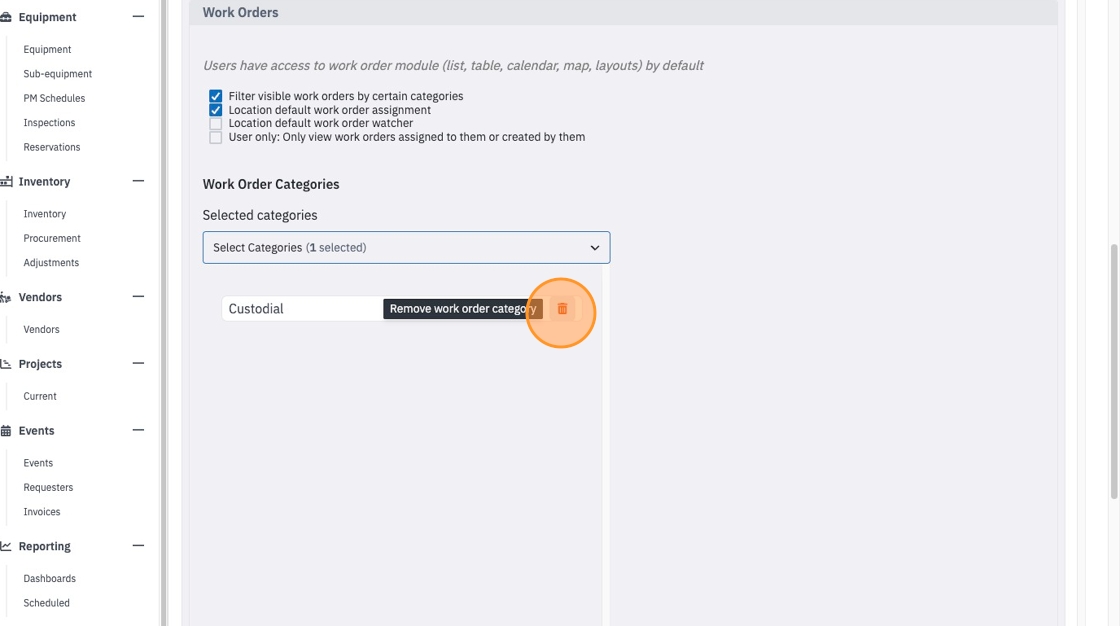The height and width of the screenshot is (626, 1120).
Task: Click the trash icon next to Custodial
Action: click(562, 309)
